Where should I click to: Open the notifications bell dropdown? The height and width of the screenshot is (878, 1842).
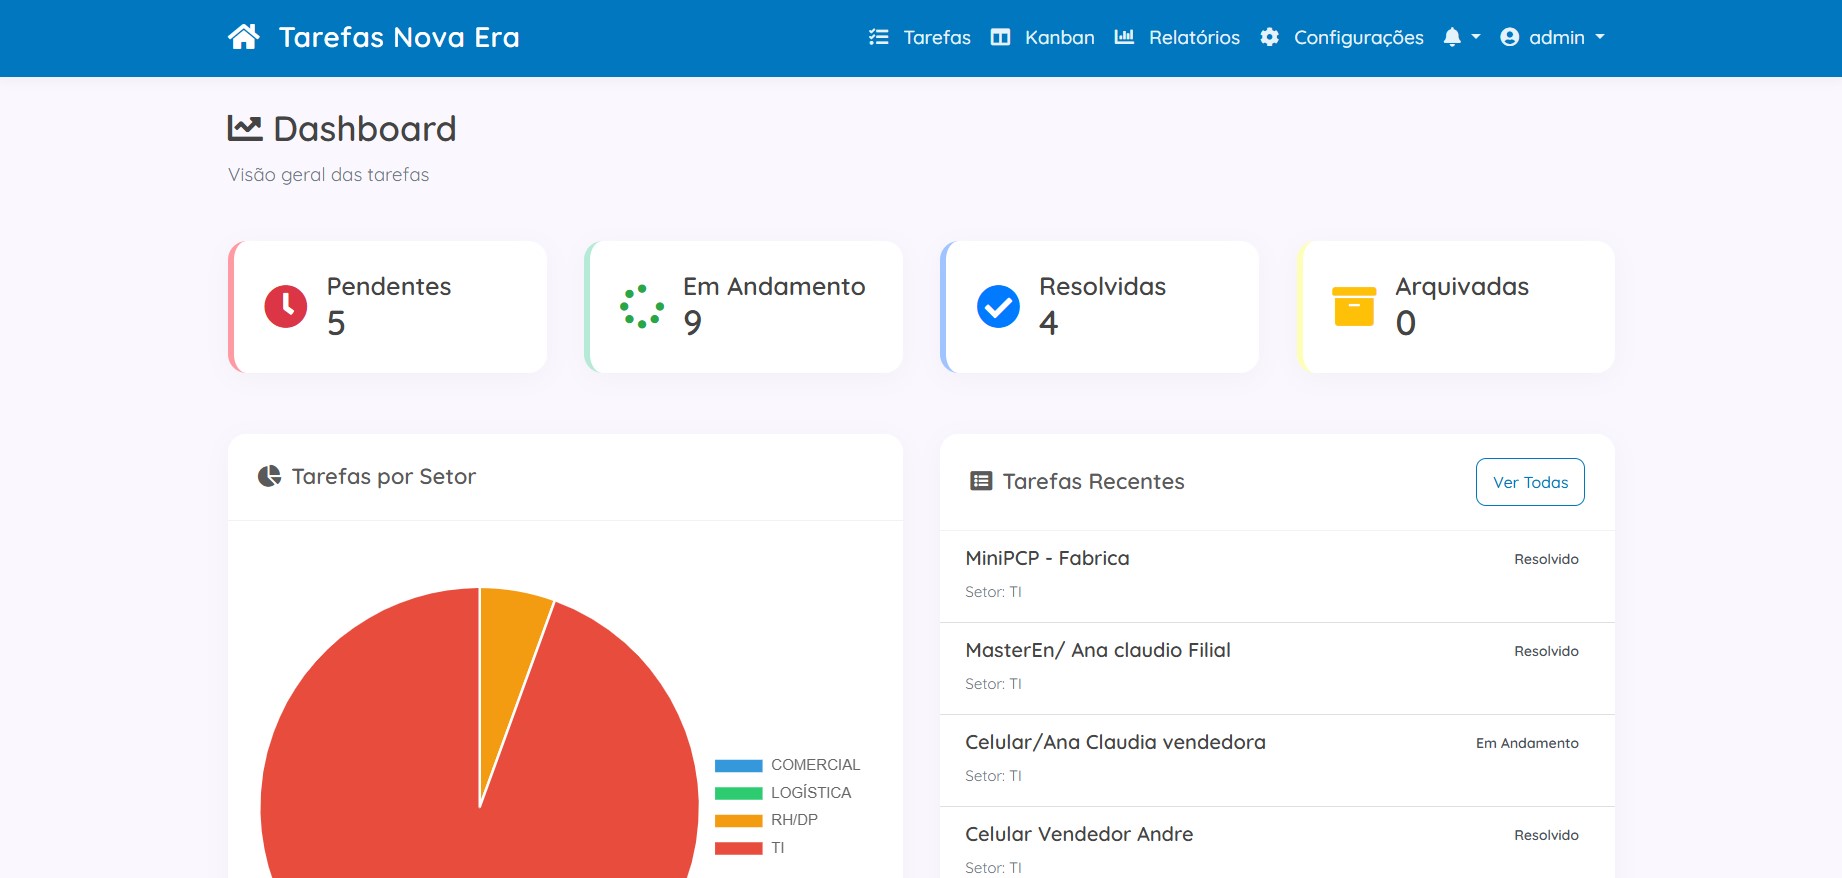tap(1461, 37)
